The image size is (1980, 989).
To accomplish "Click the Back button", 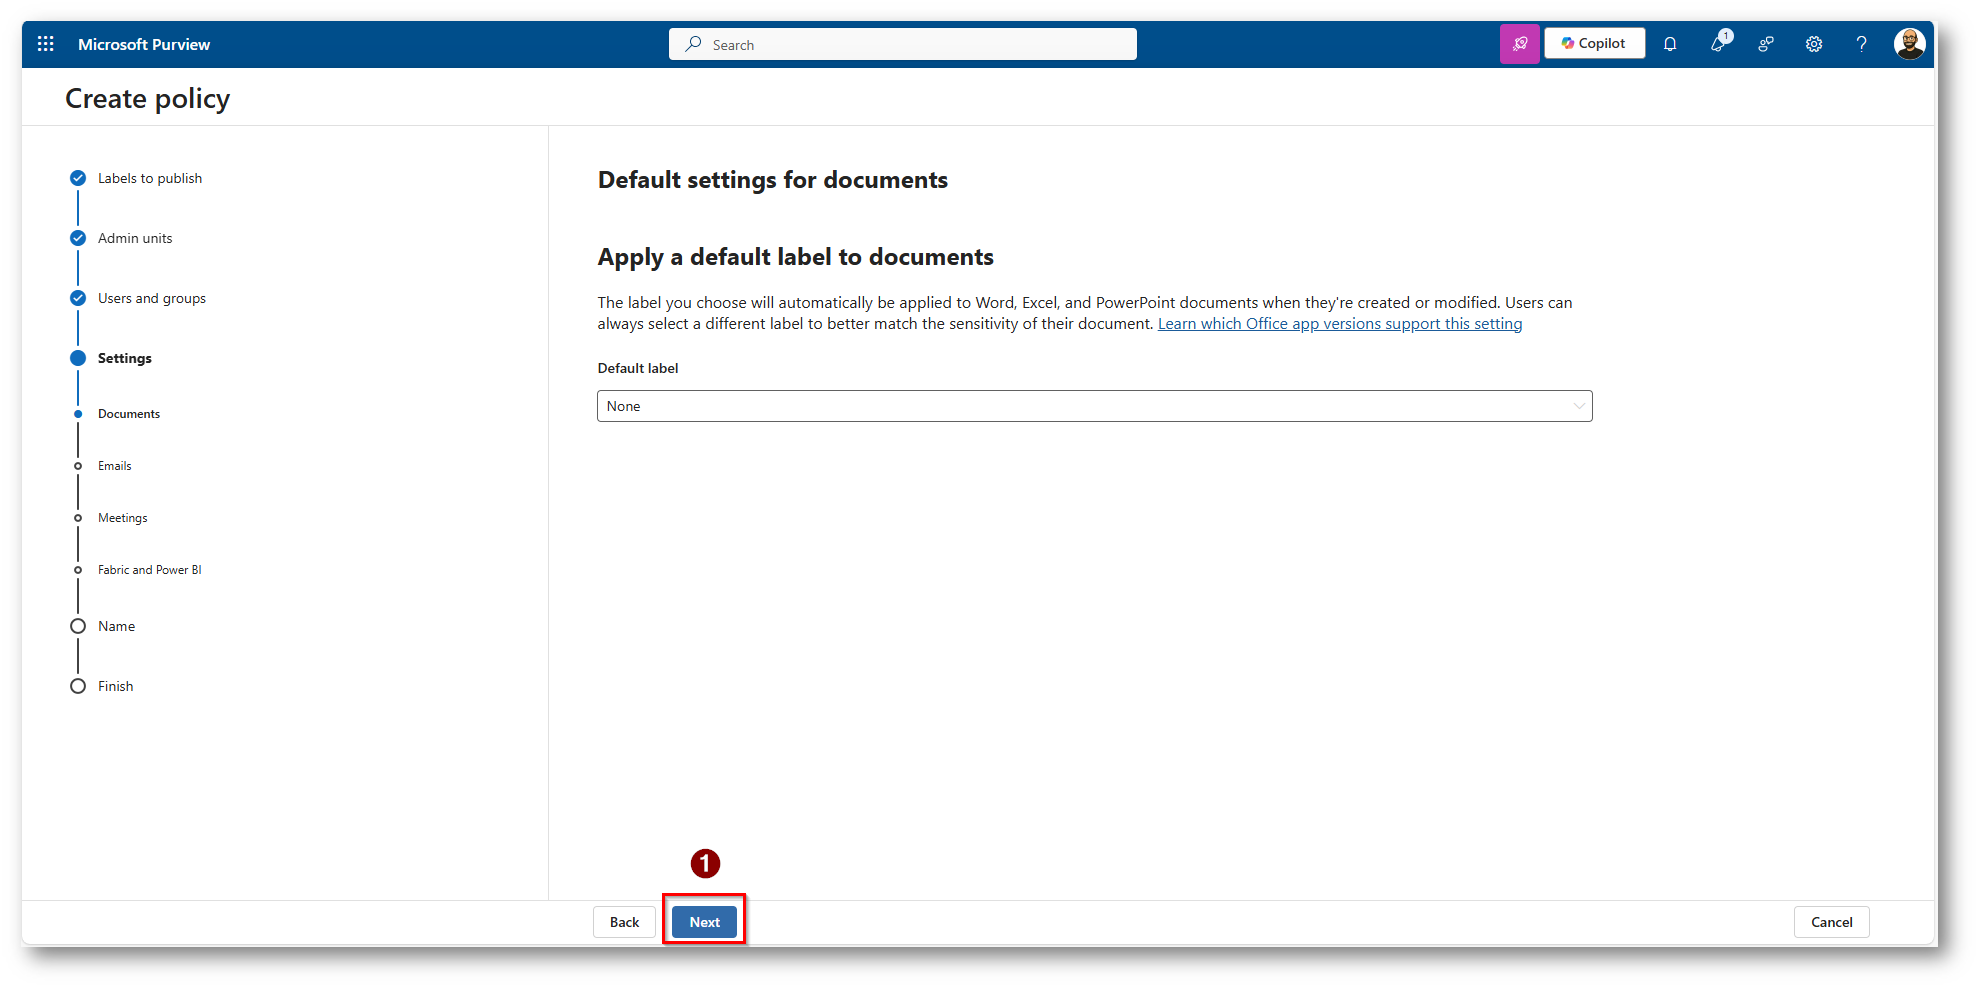I will pos(624,922).
